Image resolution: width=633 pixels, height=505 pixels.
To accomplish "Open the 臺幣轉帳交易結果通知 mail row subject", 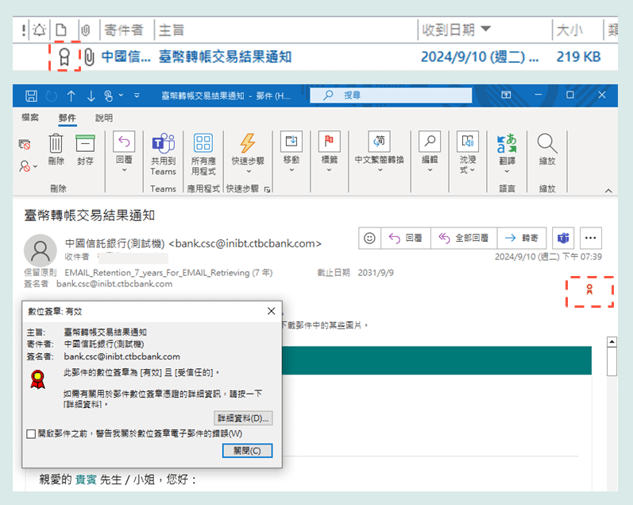I will click(x=225, y=57).
